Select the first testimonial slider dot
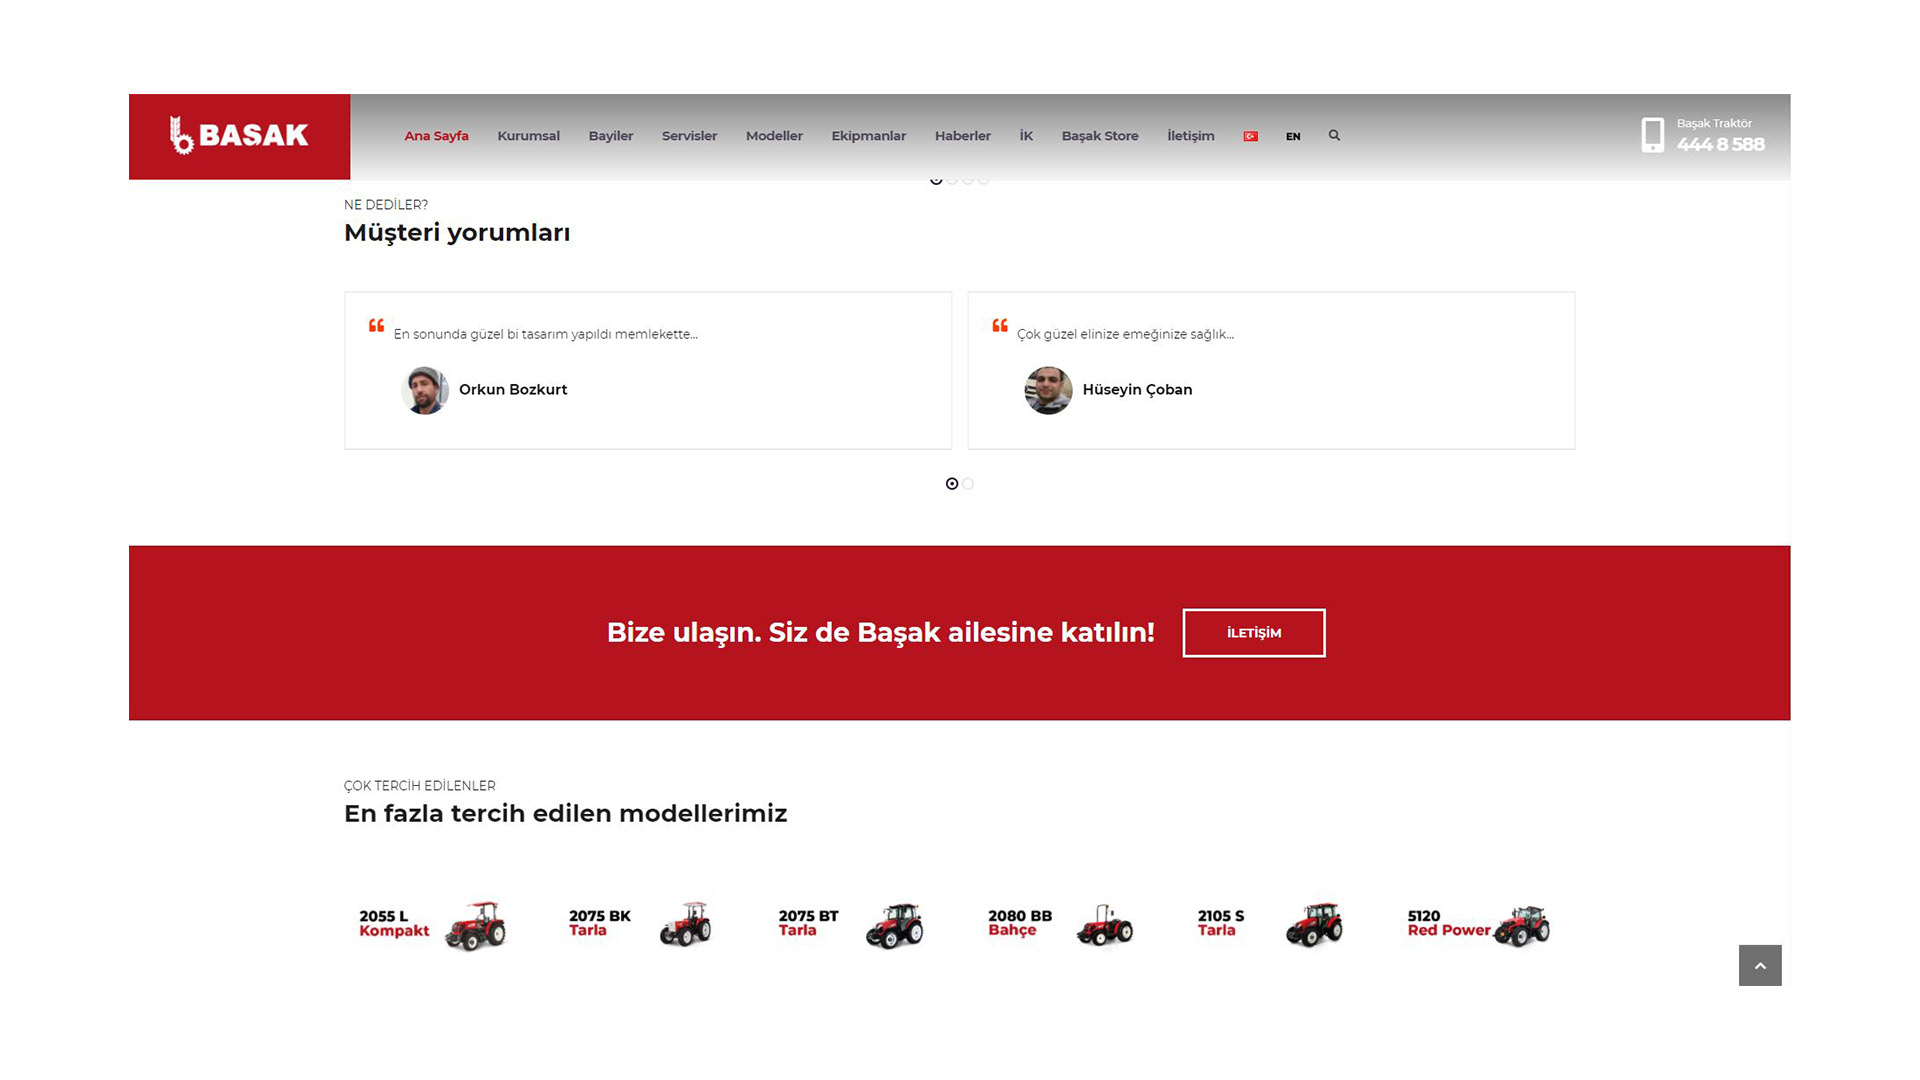 [952, 484]
